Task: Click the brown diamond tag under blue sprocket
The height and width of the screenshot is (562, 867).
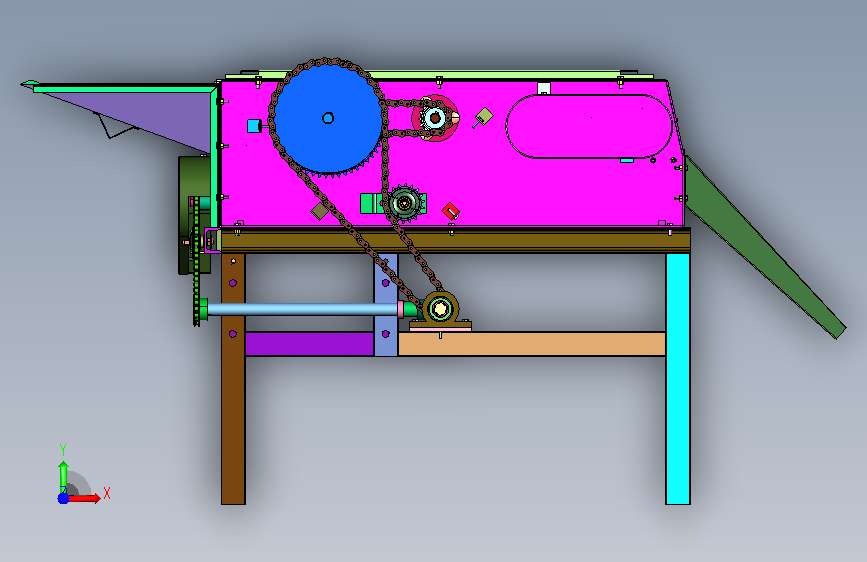Action: tap(320, 211)
